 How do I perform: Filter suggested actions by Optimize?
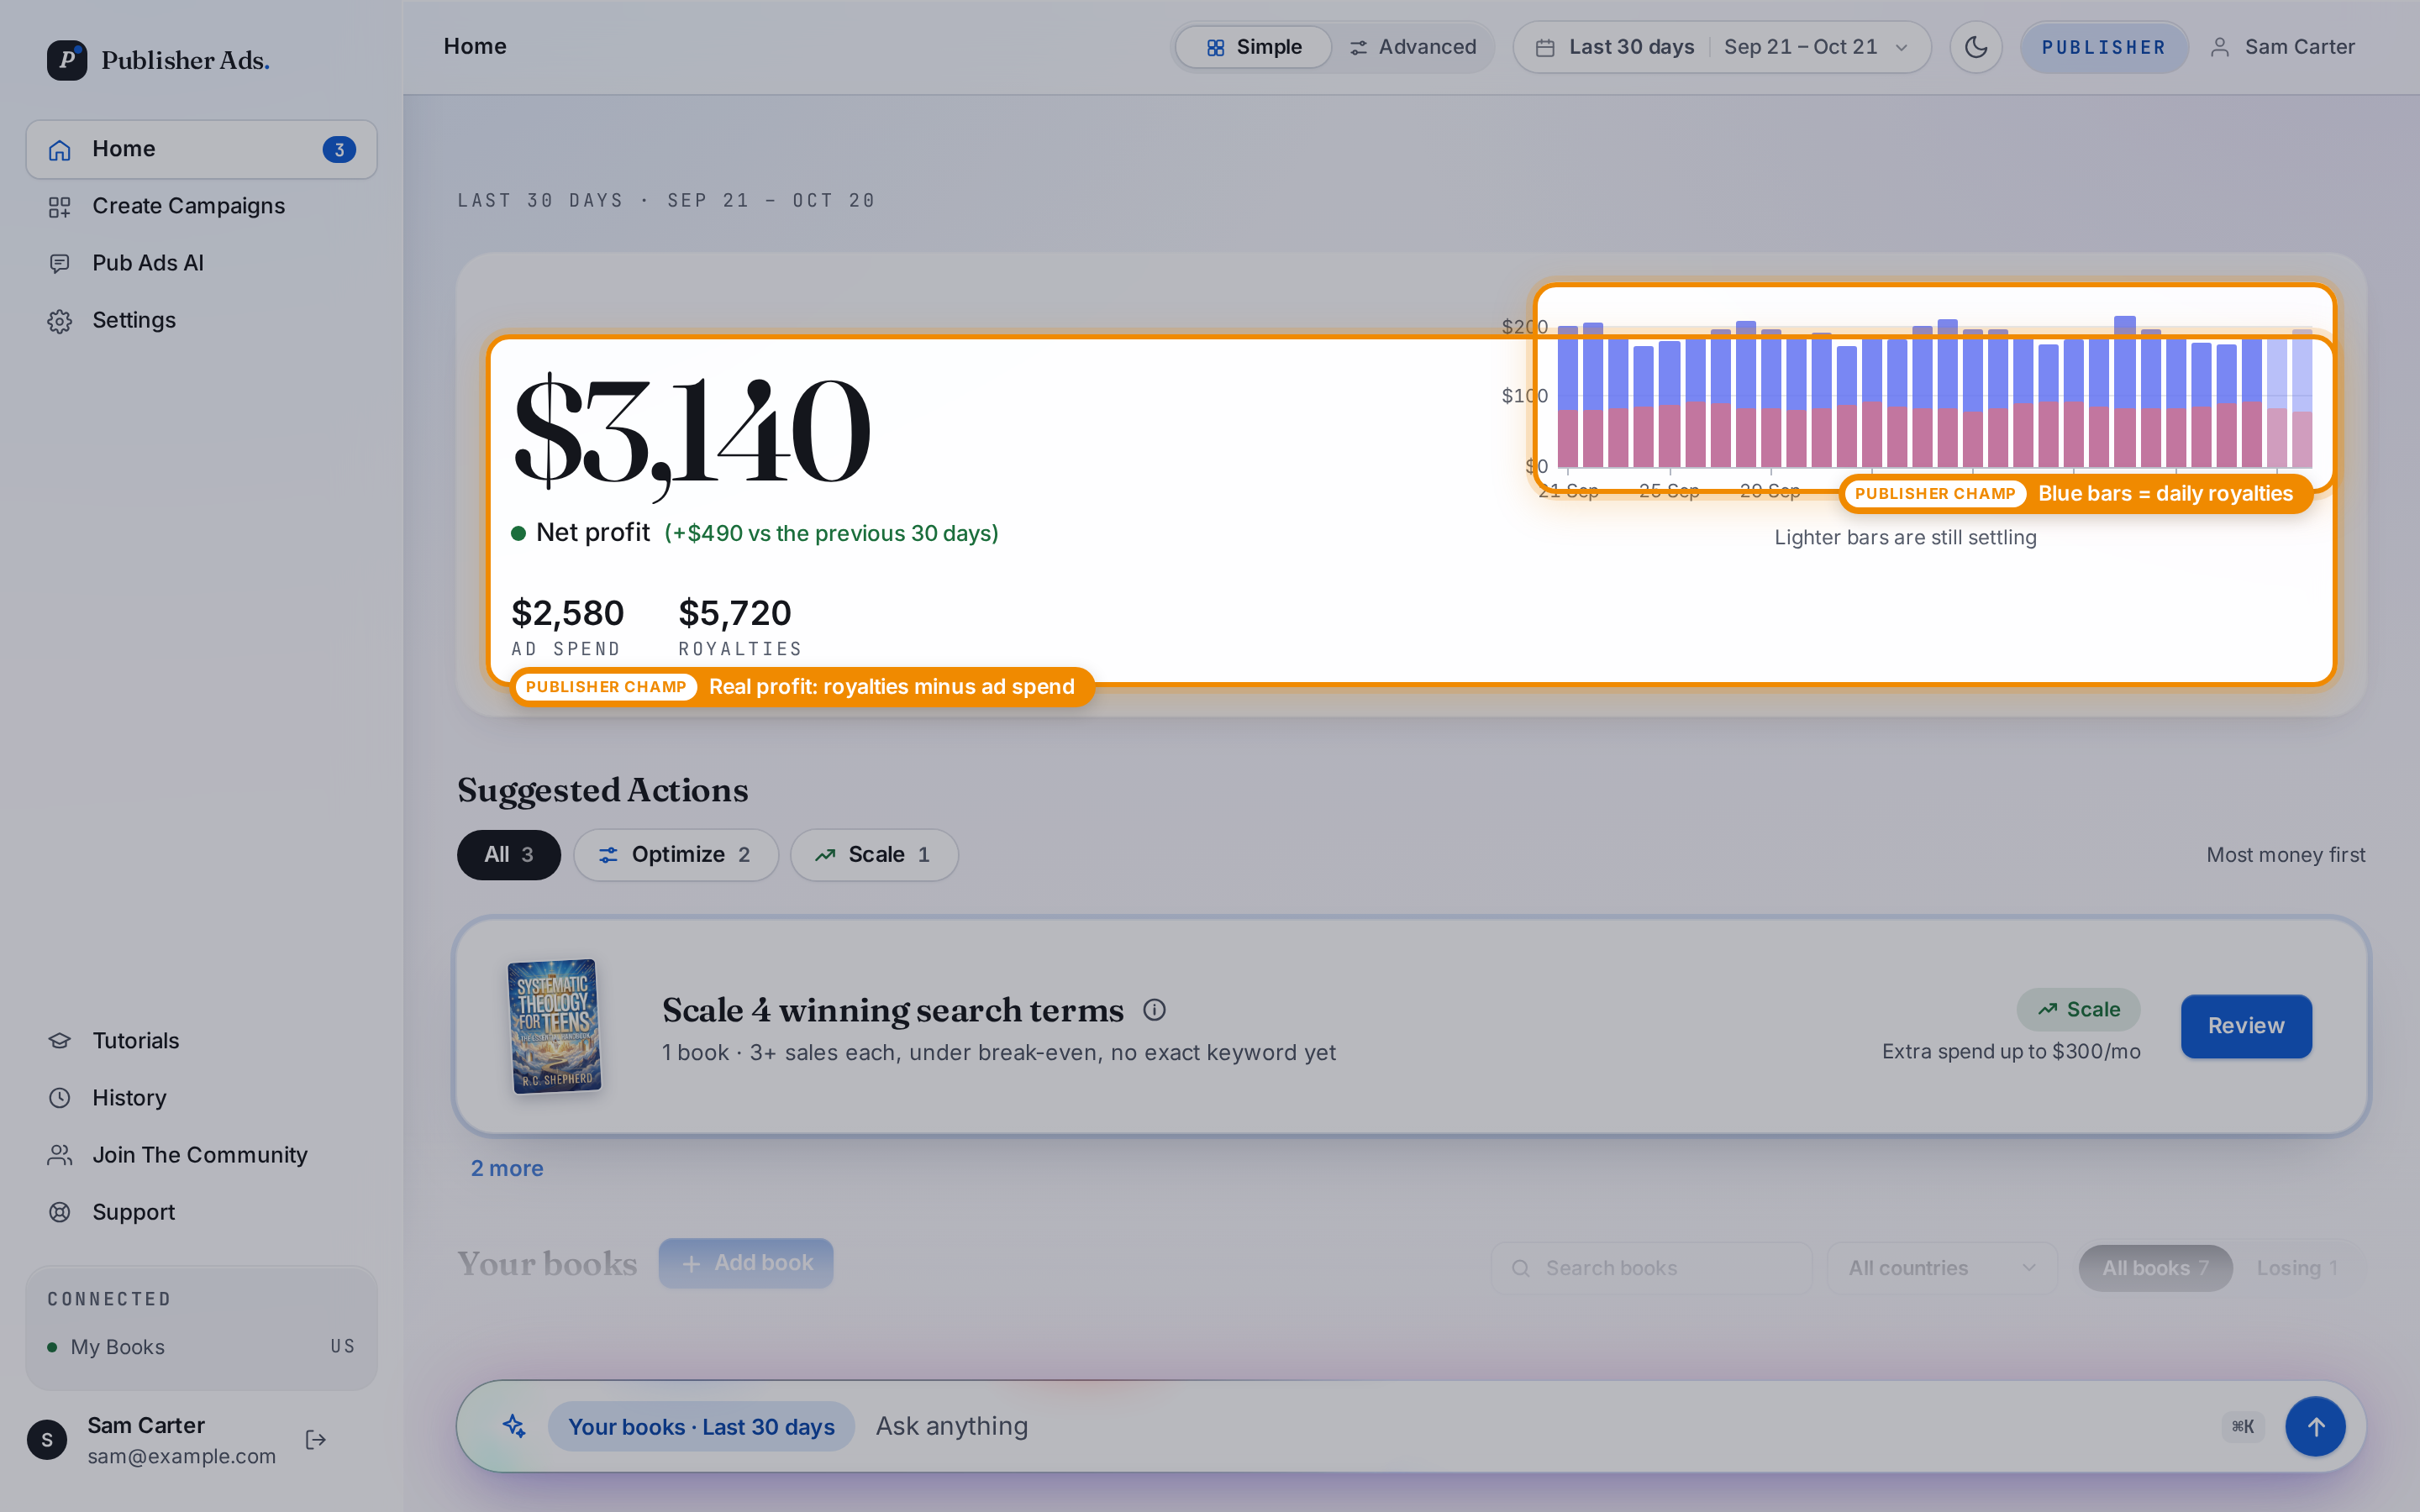(676, 854)
